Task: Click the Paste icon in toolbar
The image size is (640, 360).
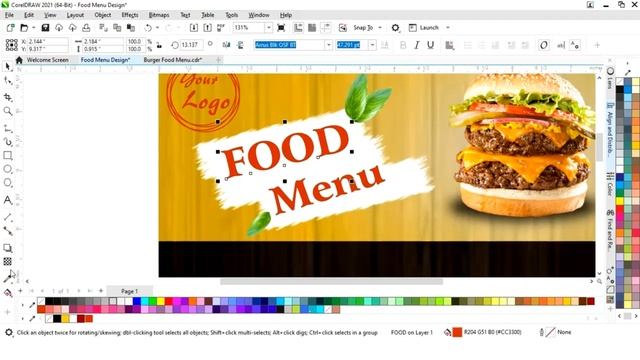Action: 131,28
